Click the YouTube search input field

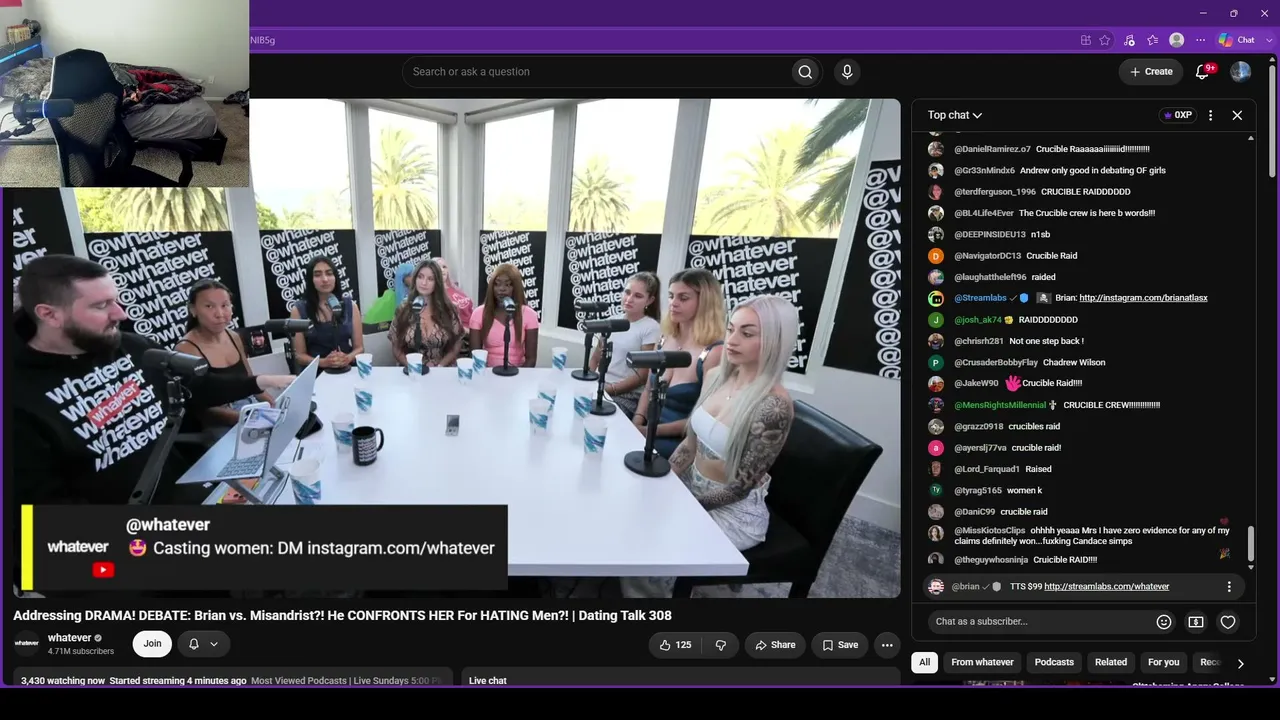[596, 72]
